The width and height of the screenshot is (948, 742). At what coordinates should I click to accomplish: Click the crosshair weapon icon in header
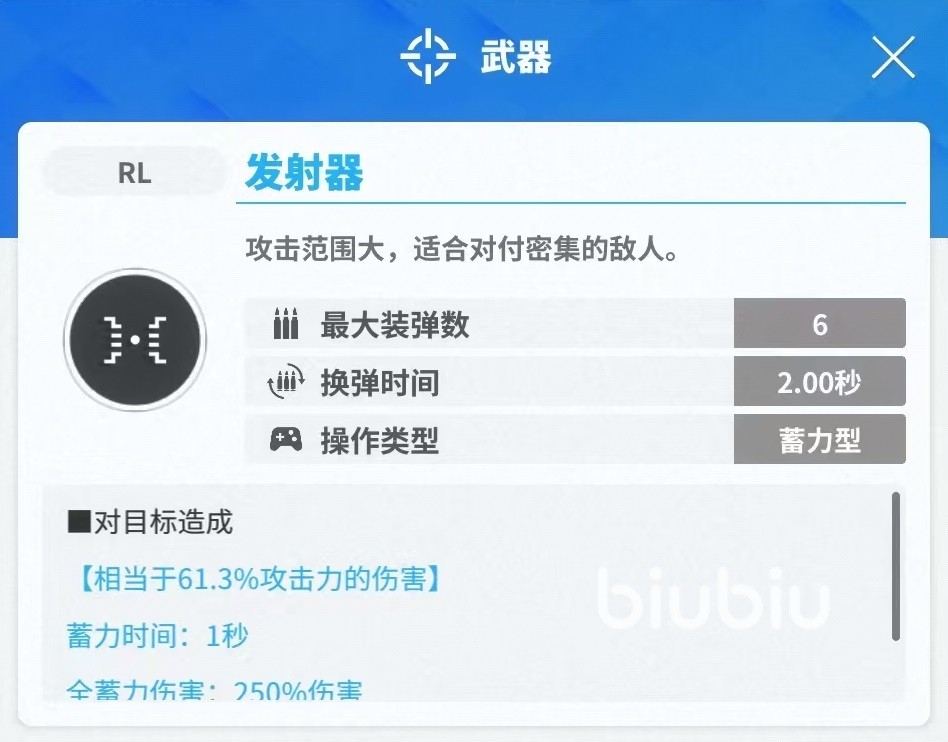pos(427,57)
